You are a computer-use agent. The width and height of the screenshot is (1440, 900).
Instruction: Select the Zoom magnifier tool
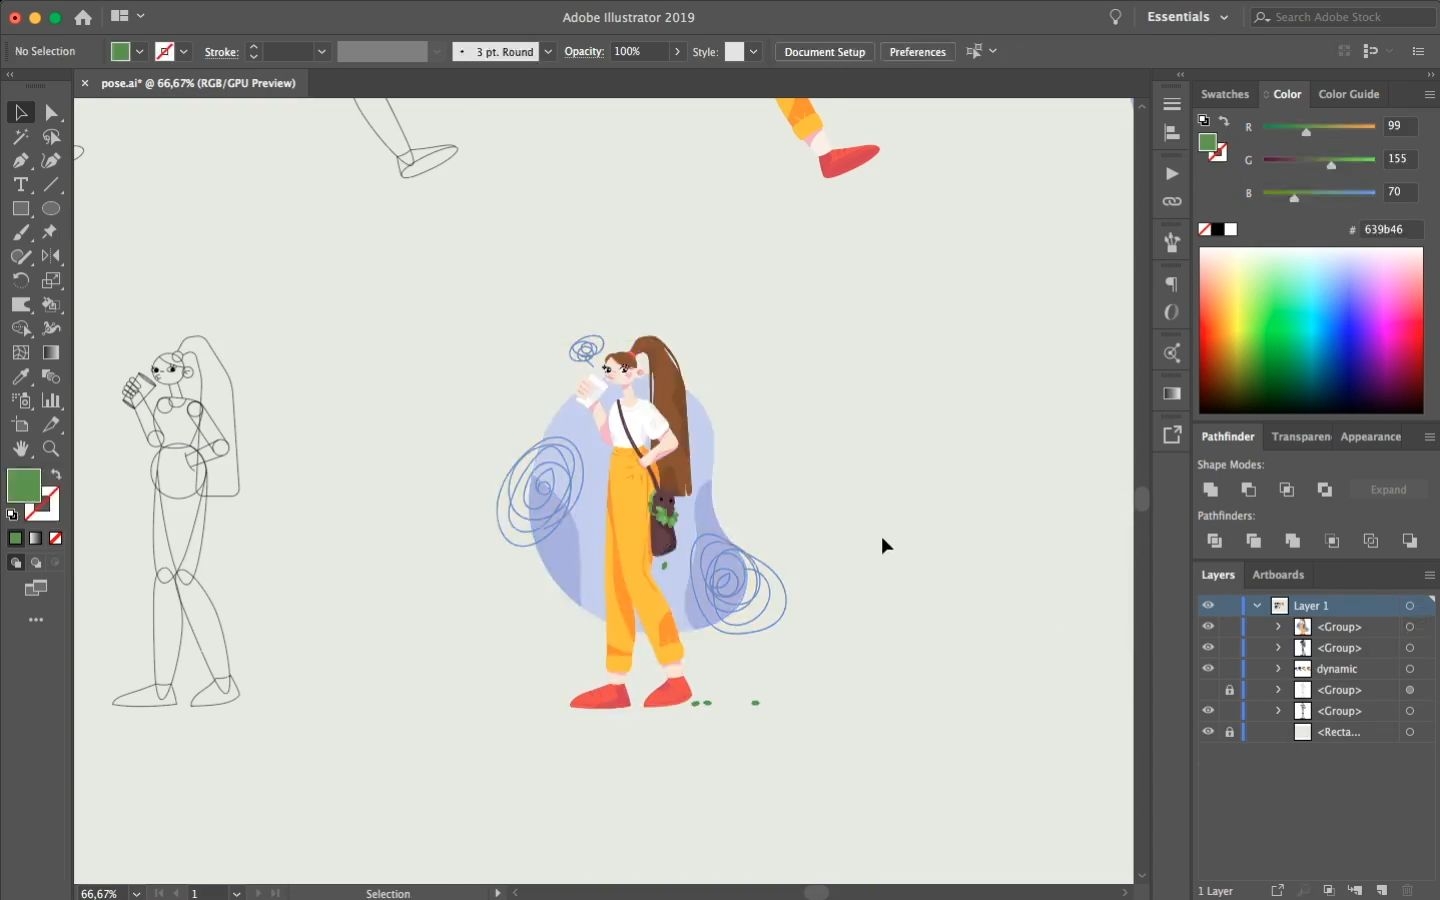tap(52, 449)
